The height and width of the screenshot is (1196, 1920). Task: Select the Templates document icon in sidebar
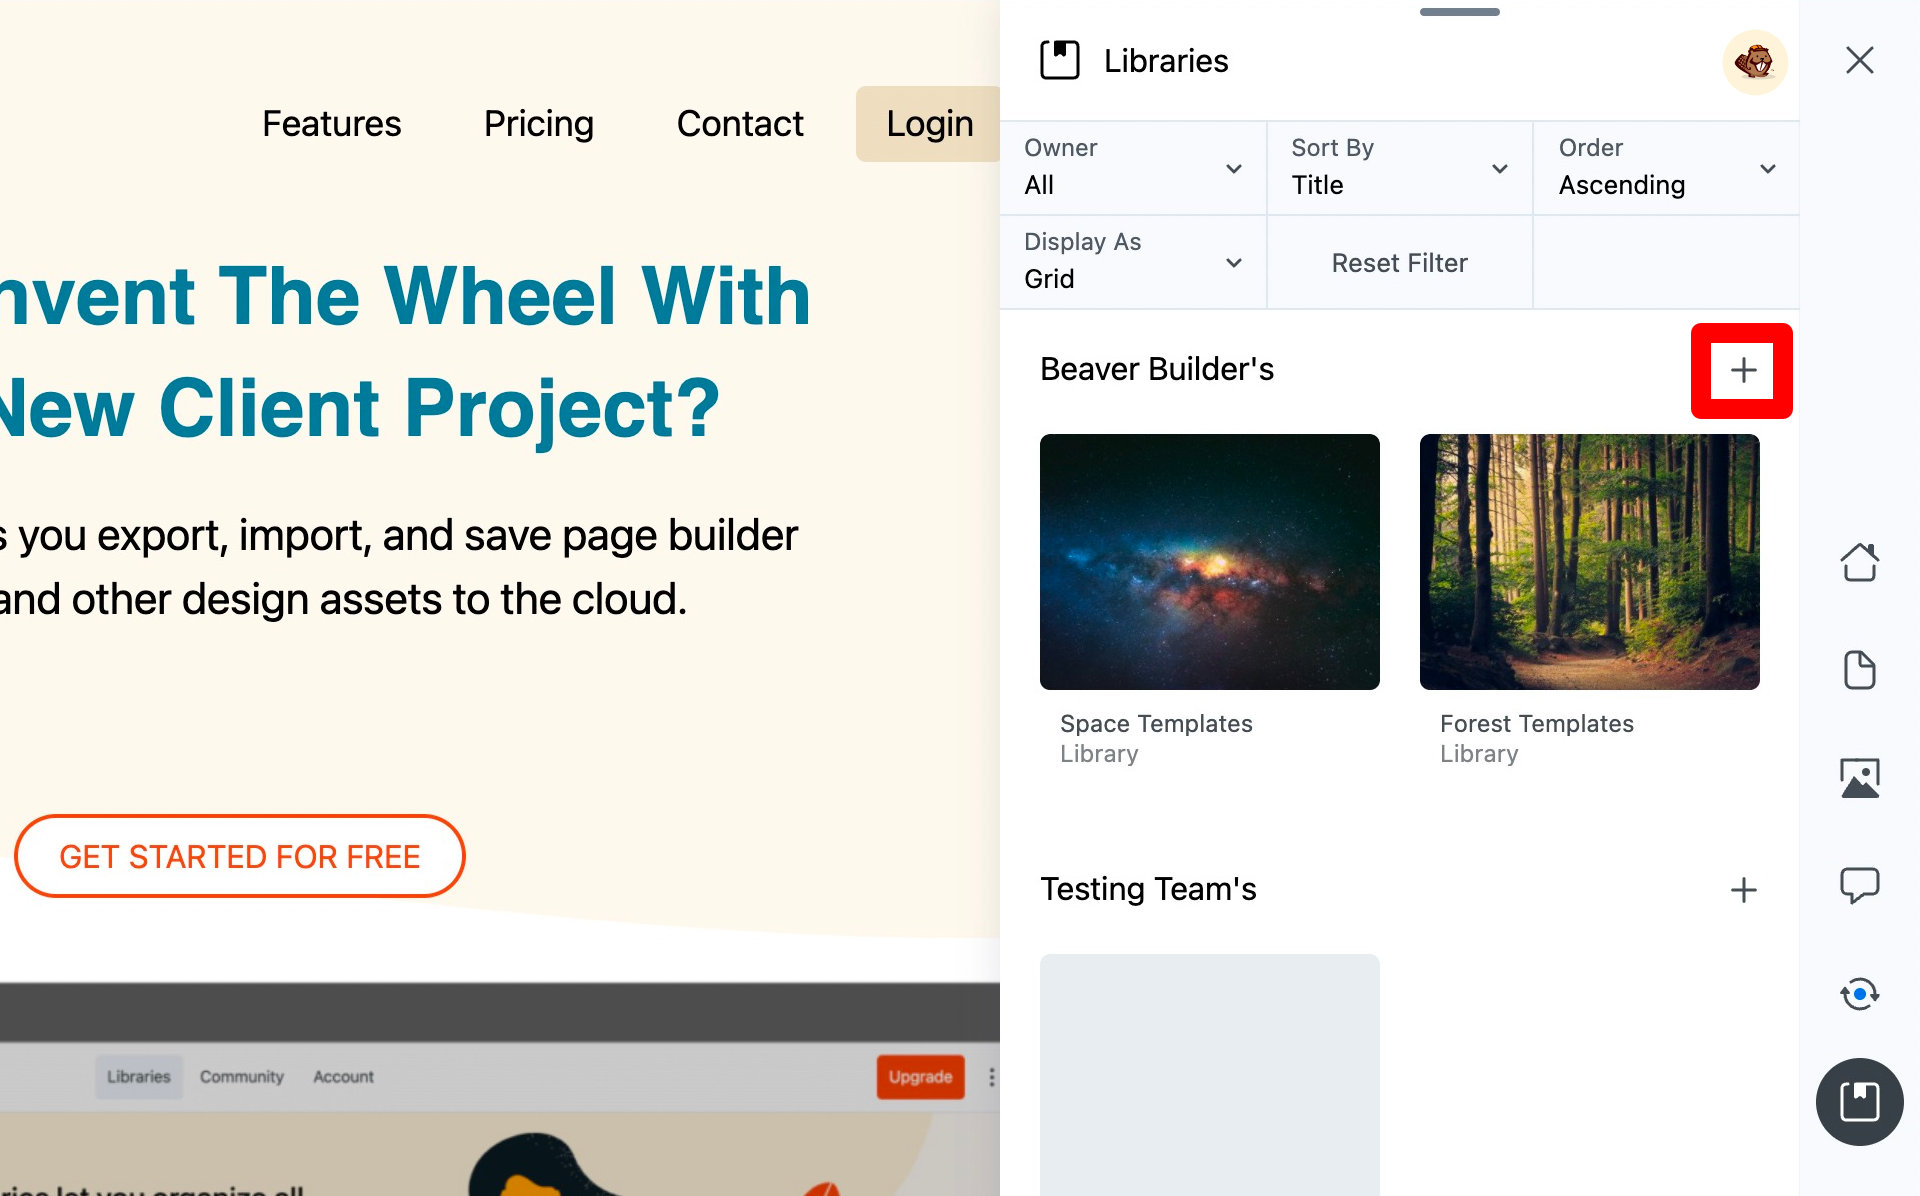(x=1859, y=670)
